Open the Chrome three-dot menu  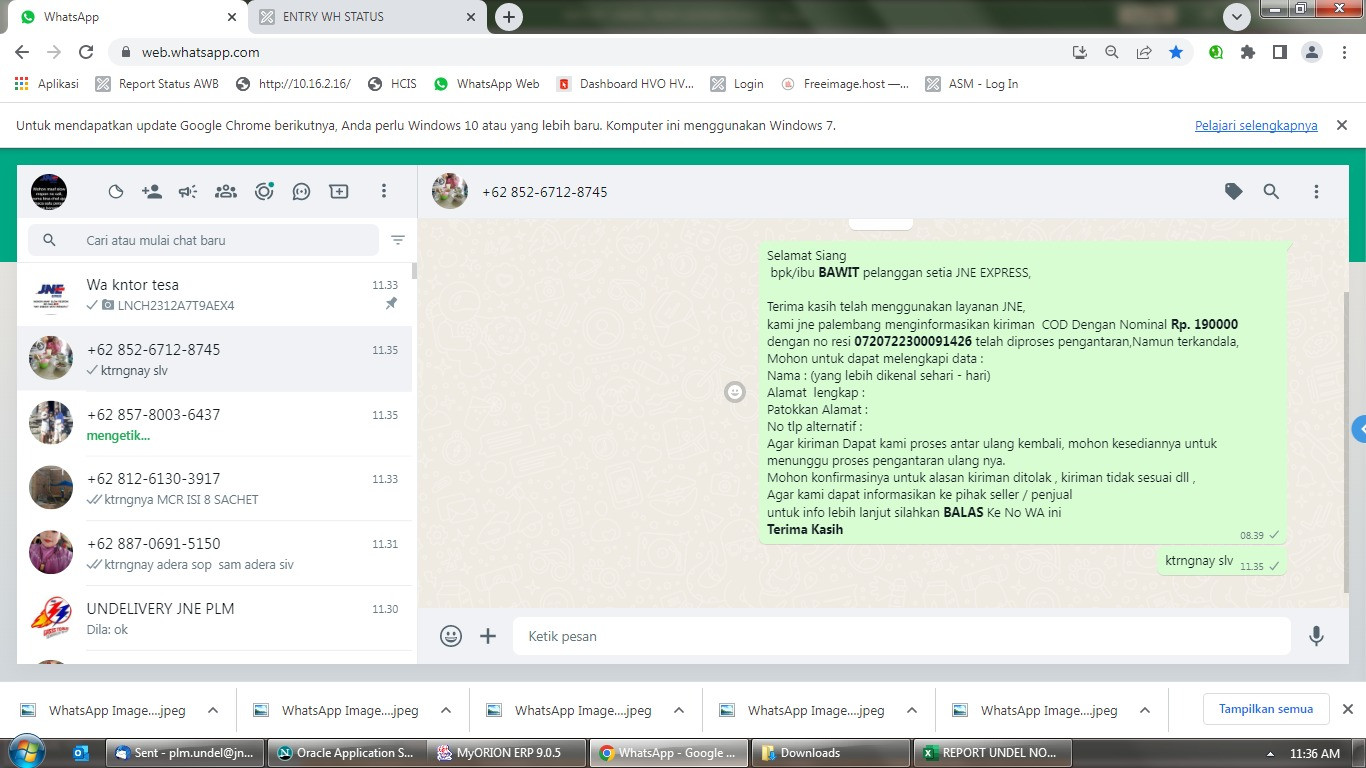1343,52
